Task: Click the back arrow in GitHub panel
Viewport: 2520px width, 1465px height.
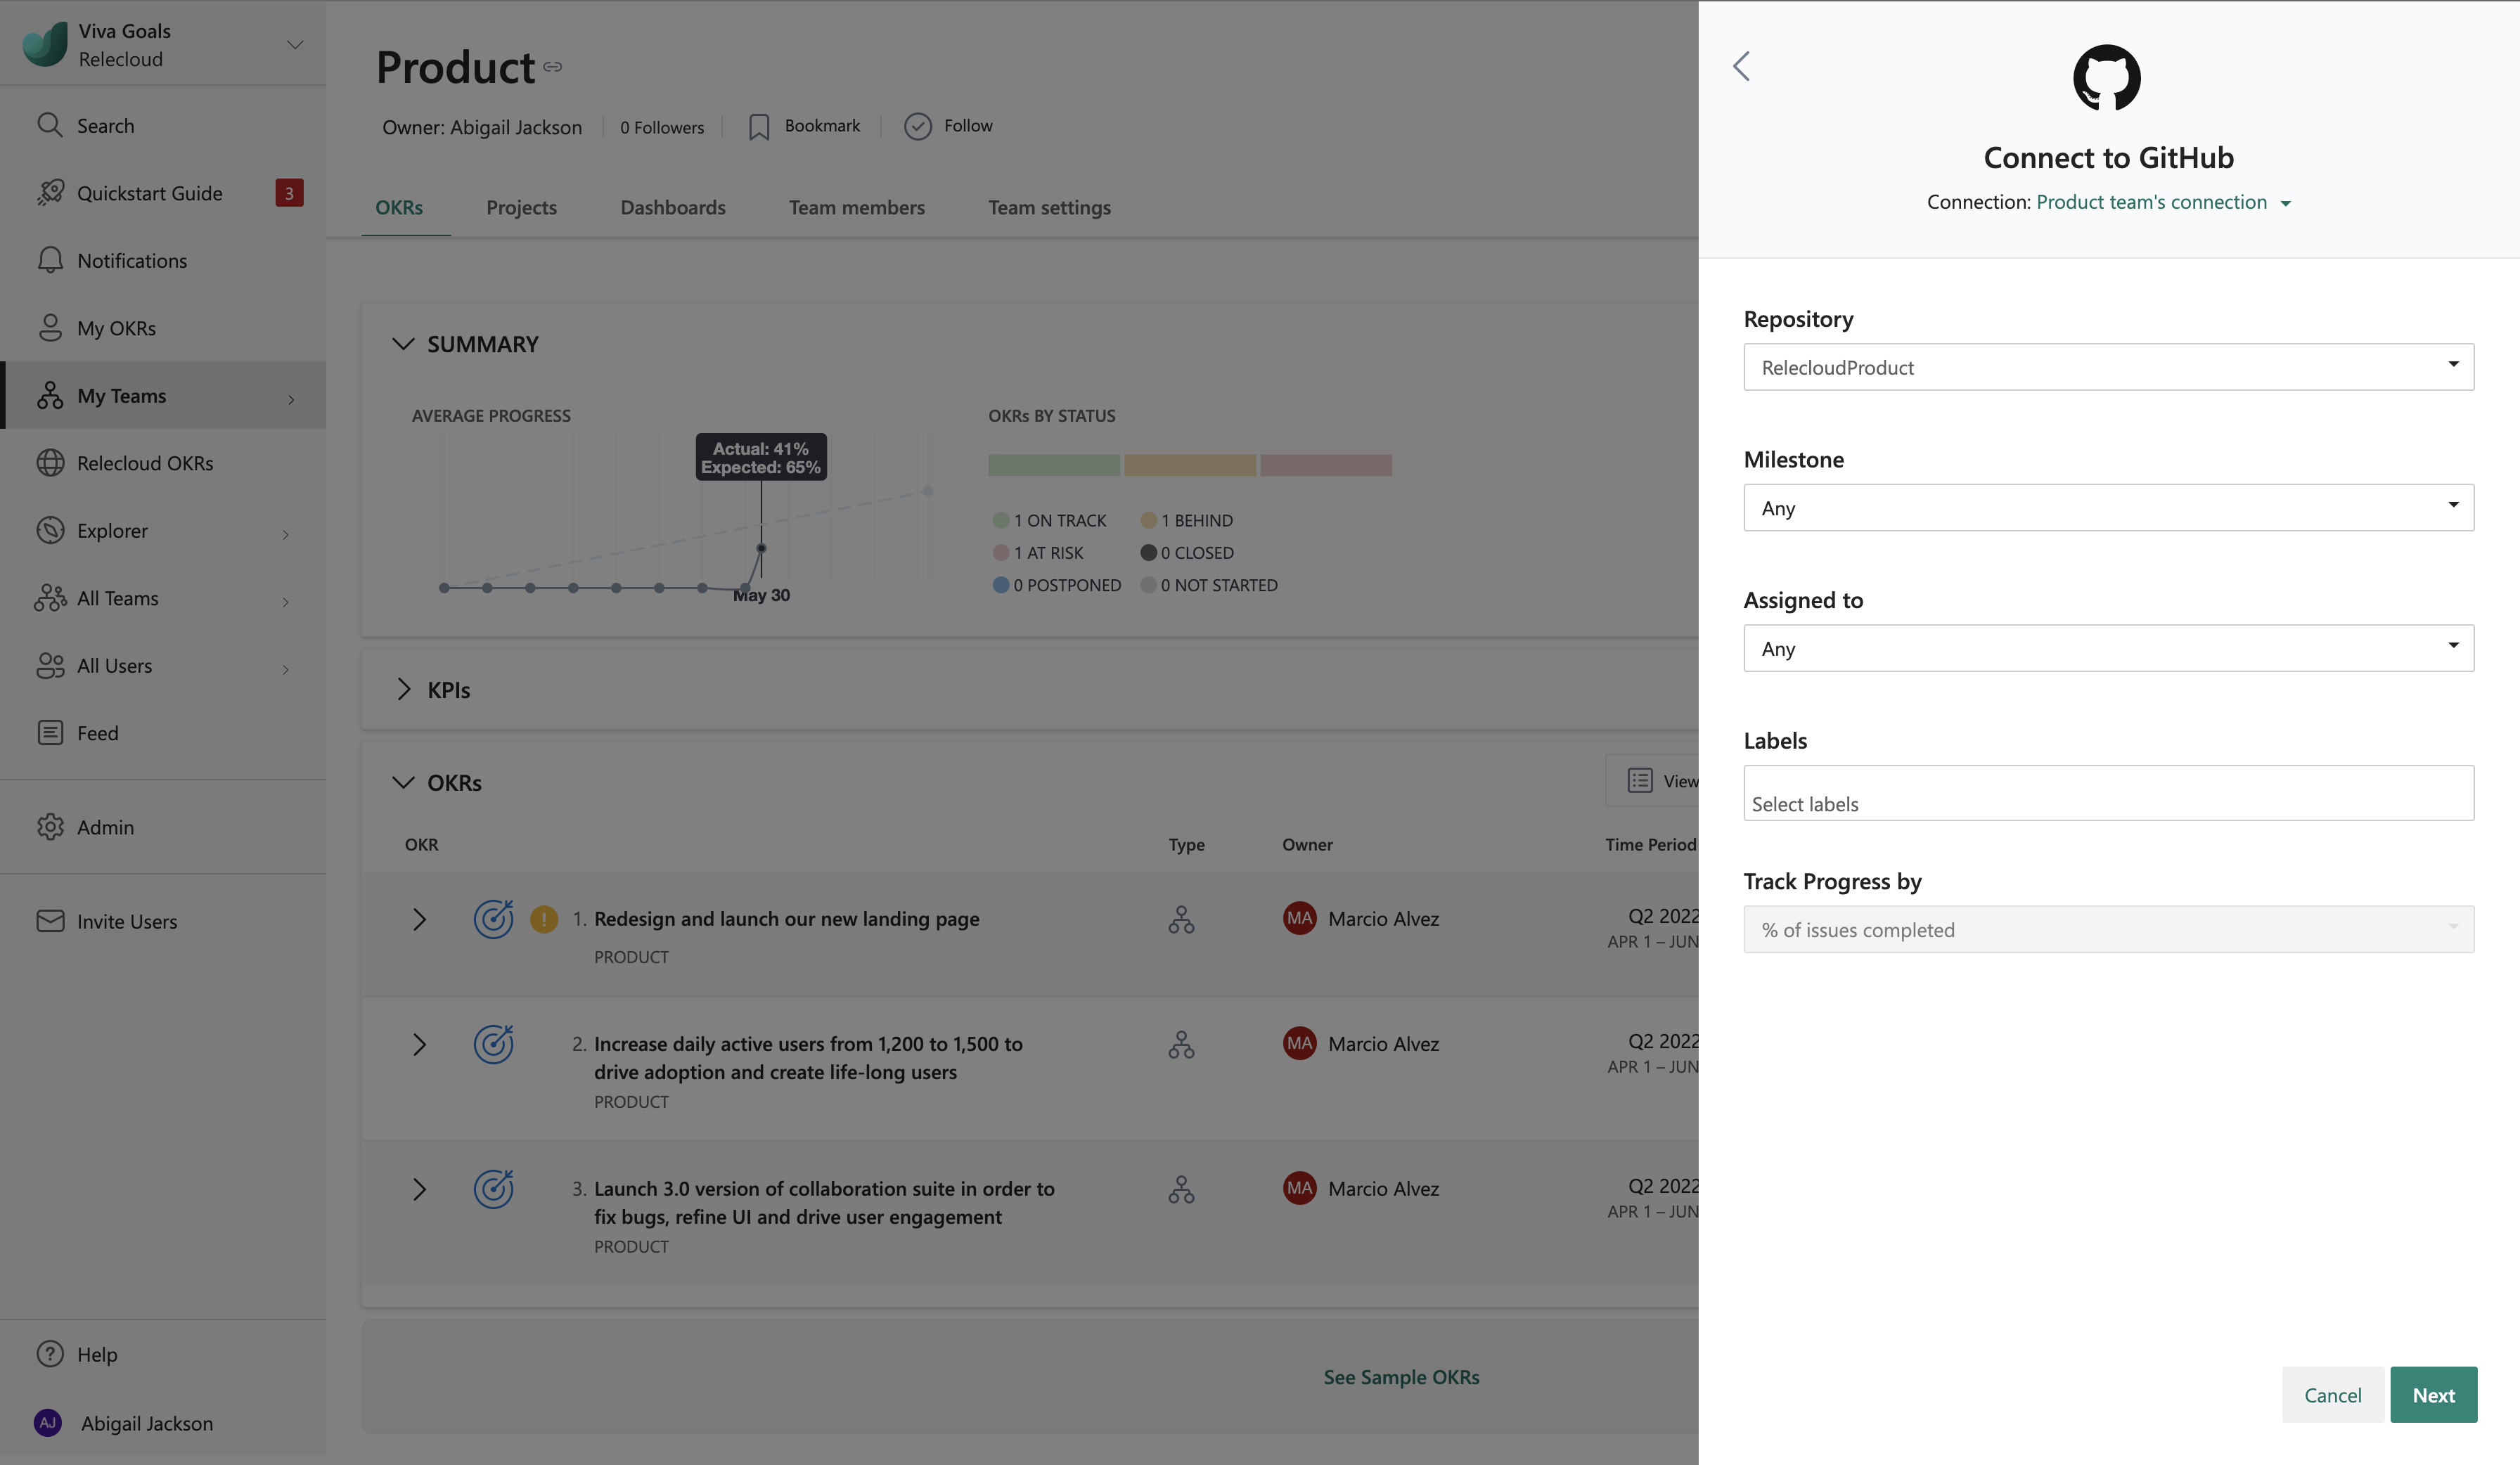Action: point(1741,66)
